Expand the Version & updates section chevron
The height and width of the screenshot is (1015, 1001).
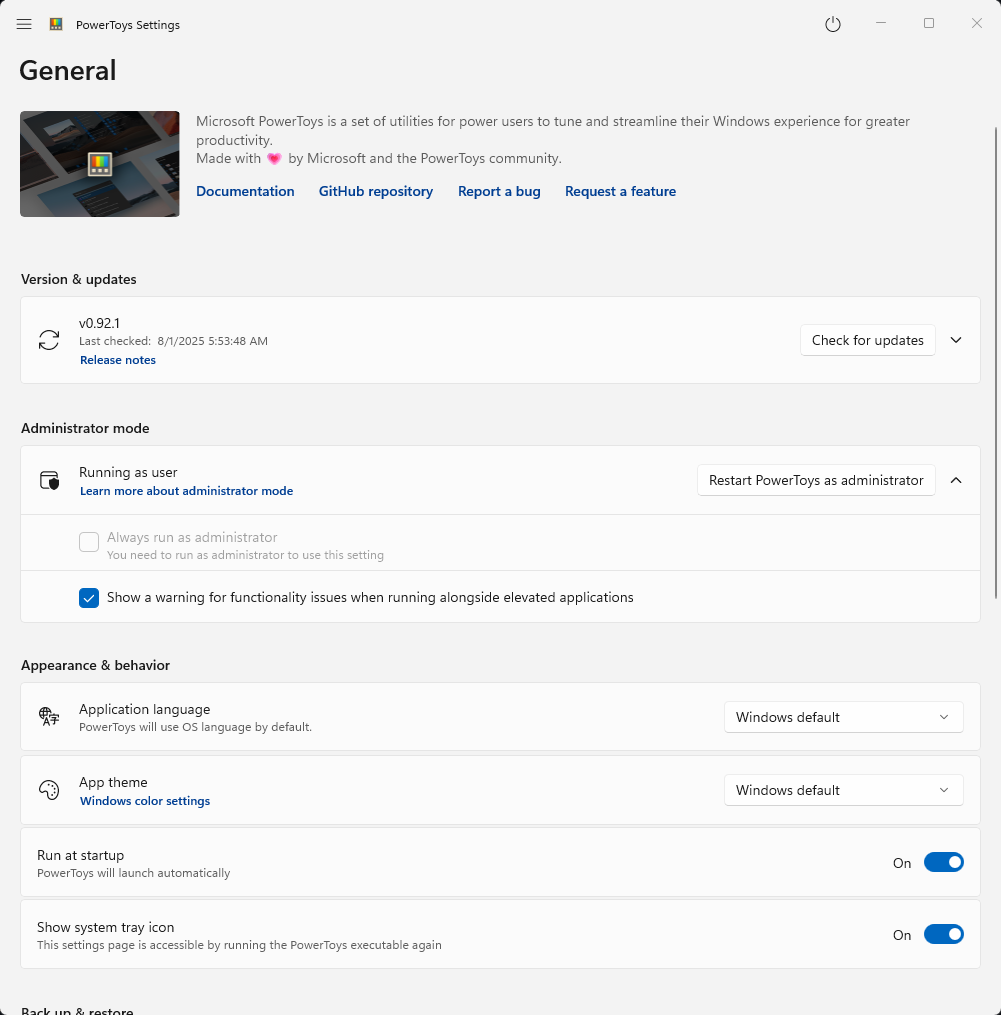tap(955, 340)
